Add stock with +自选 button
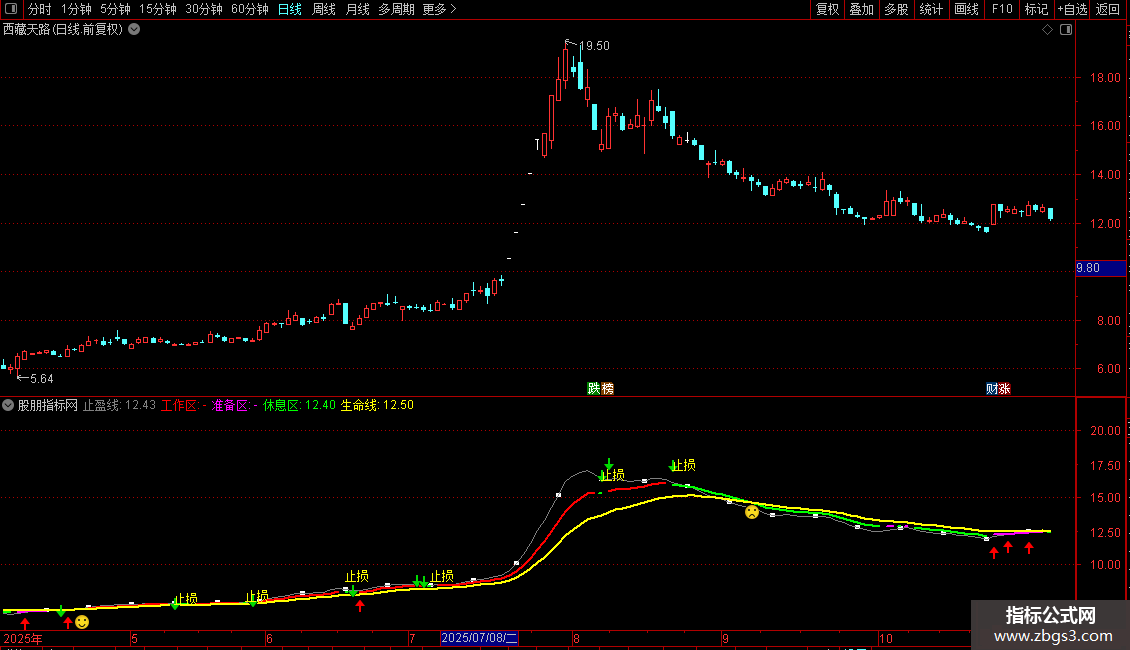Image resolution: width=1130 pixels, height=650 pixels. coord(1072,9)
